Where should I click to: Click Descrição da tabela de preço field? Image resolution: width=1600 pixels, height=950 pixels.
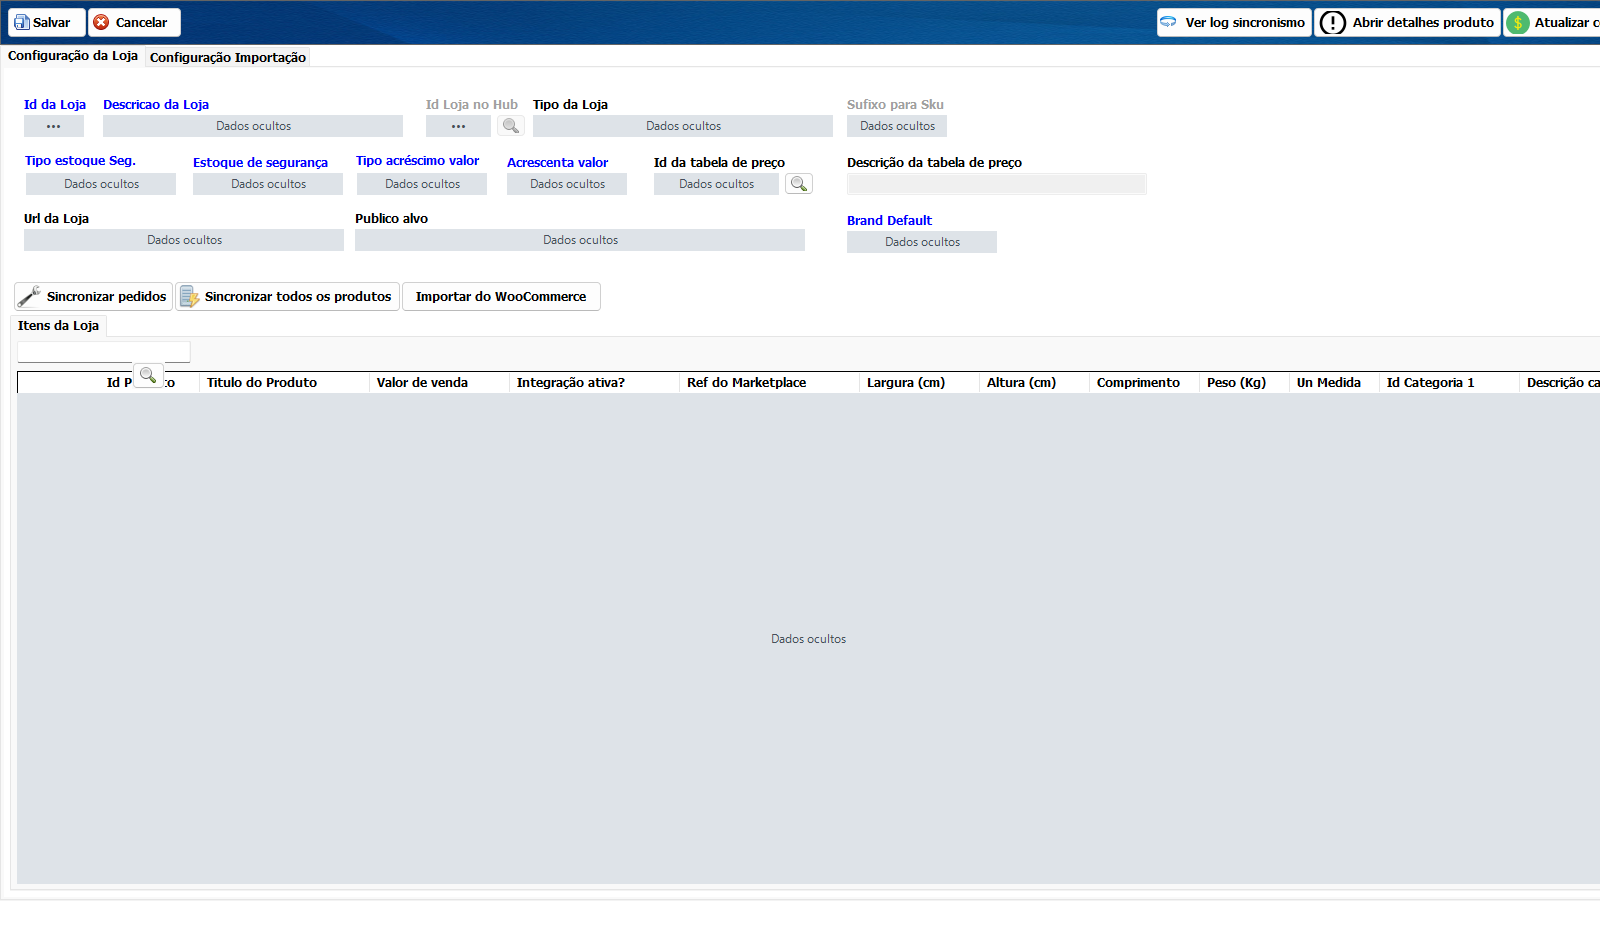coord(997,184)
